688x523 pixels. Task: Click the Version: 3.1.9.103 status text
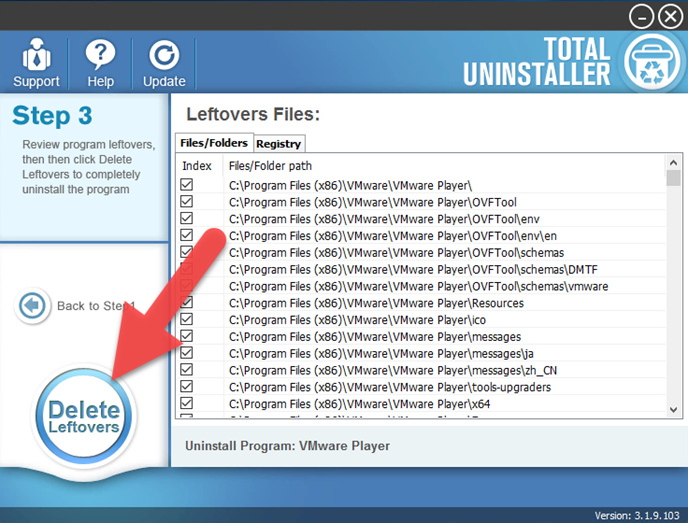tap(637, 516)
